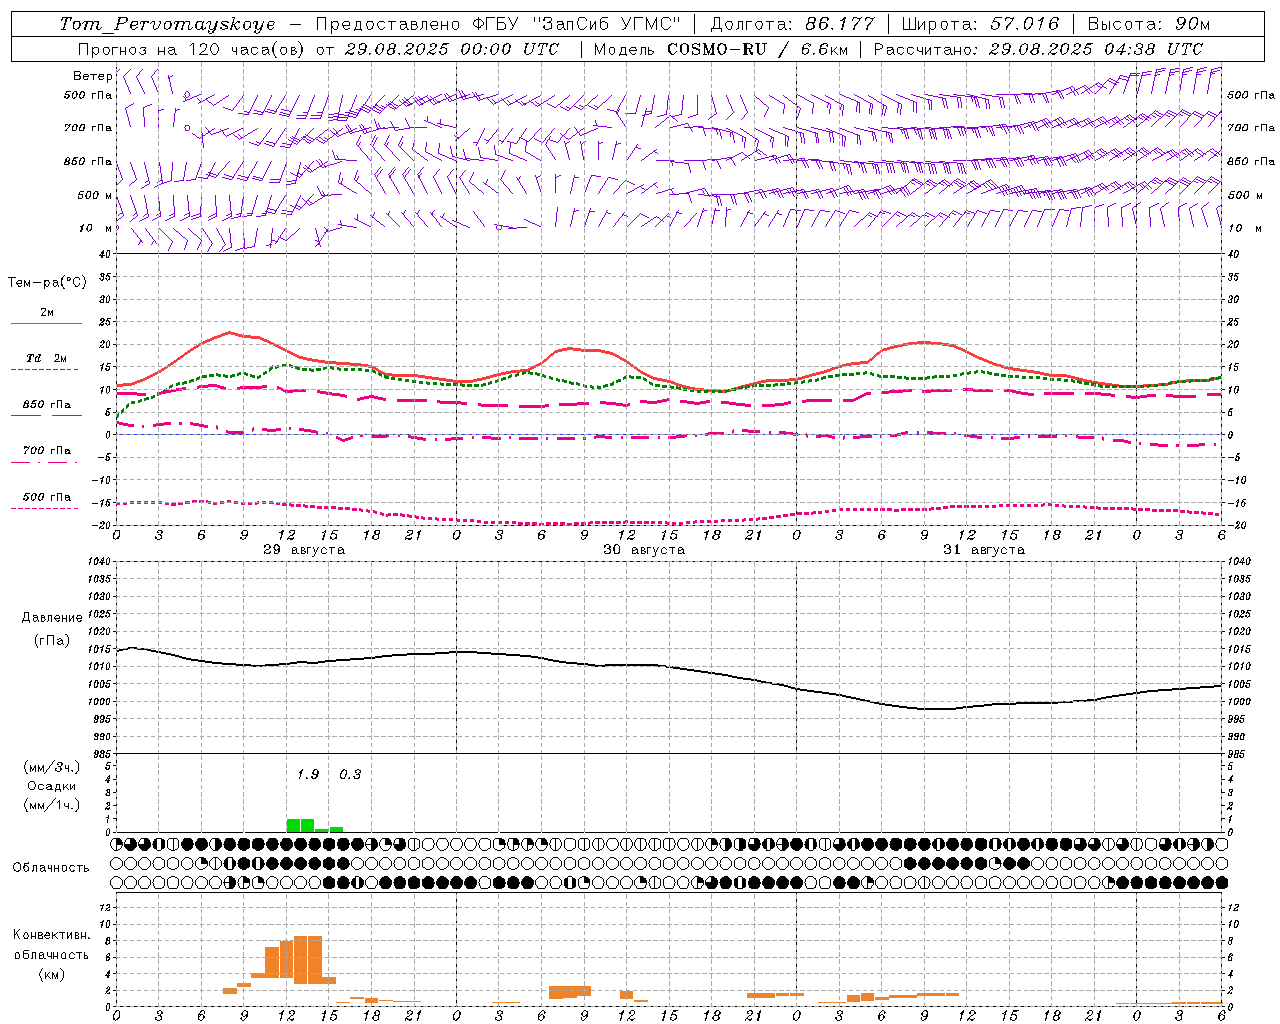The height and width of the screenshot is (1024, 1280).
Task: Click the 'Рассчитано: 29.08.2025 04:38 UTC' timestamp
Action: 1038,49
